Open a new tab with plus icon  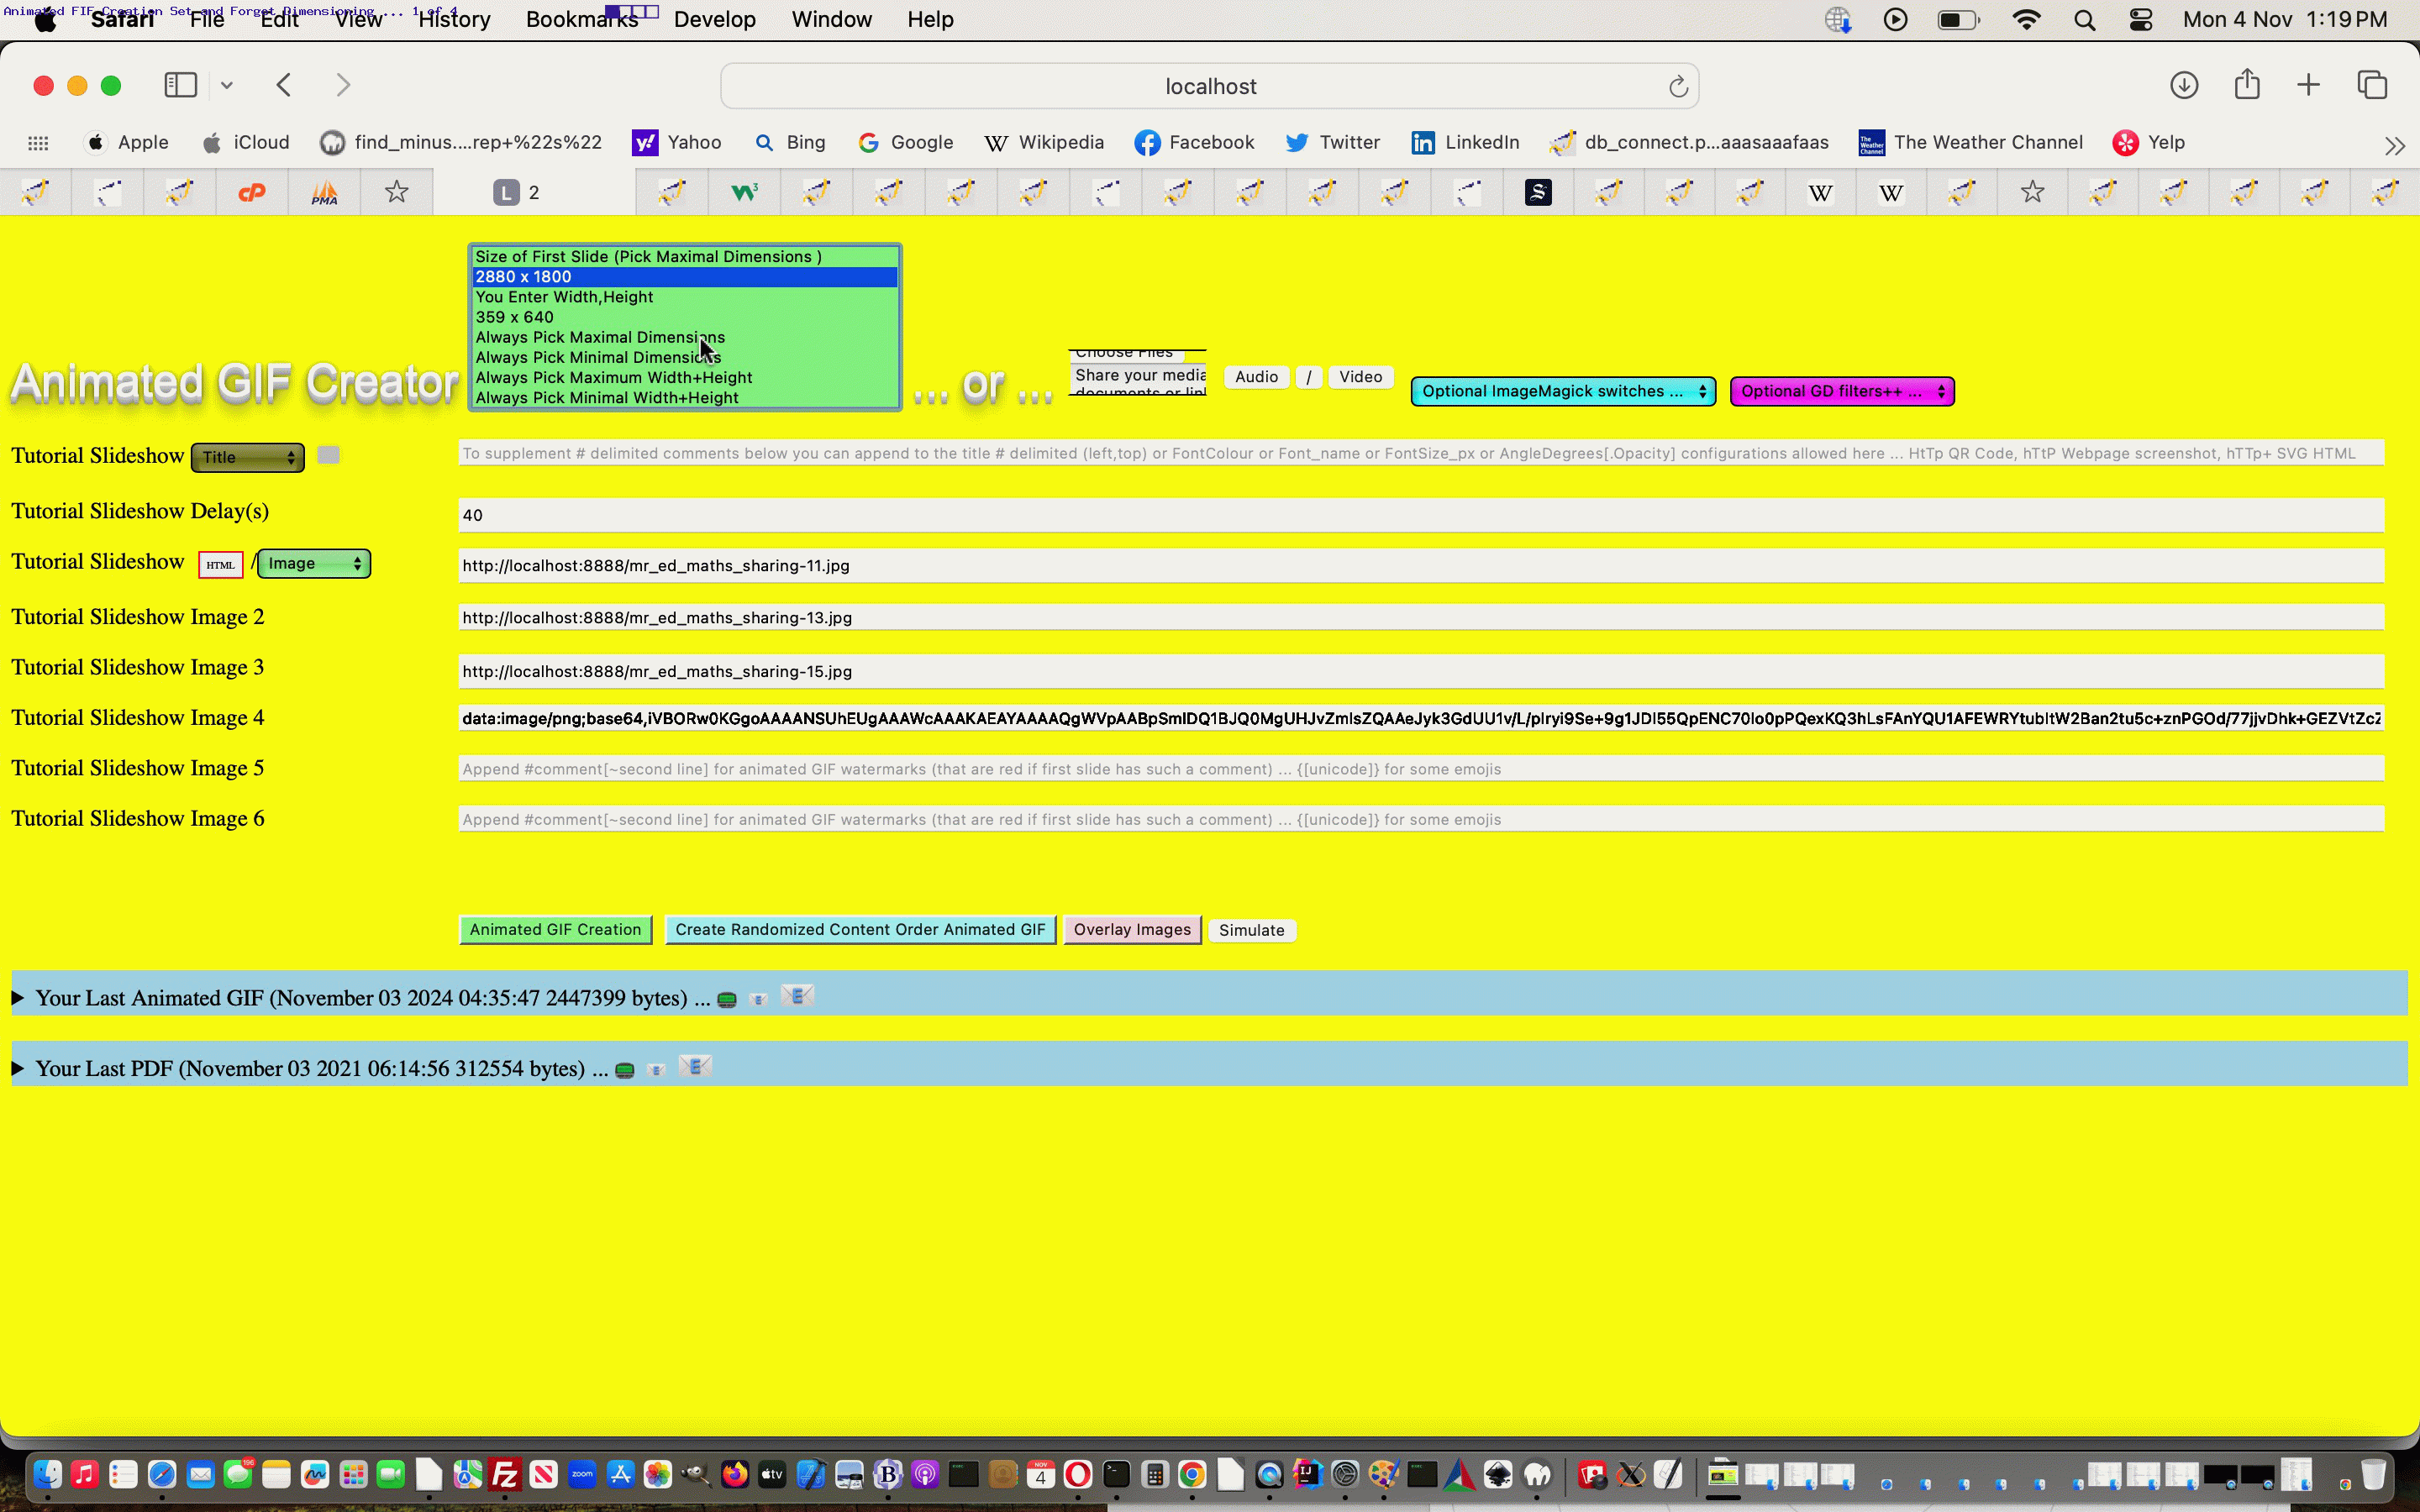(2308, 85)
